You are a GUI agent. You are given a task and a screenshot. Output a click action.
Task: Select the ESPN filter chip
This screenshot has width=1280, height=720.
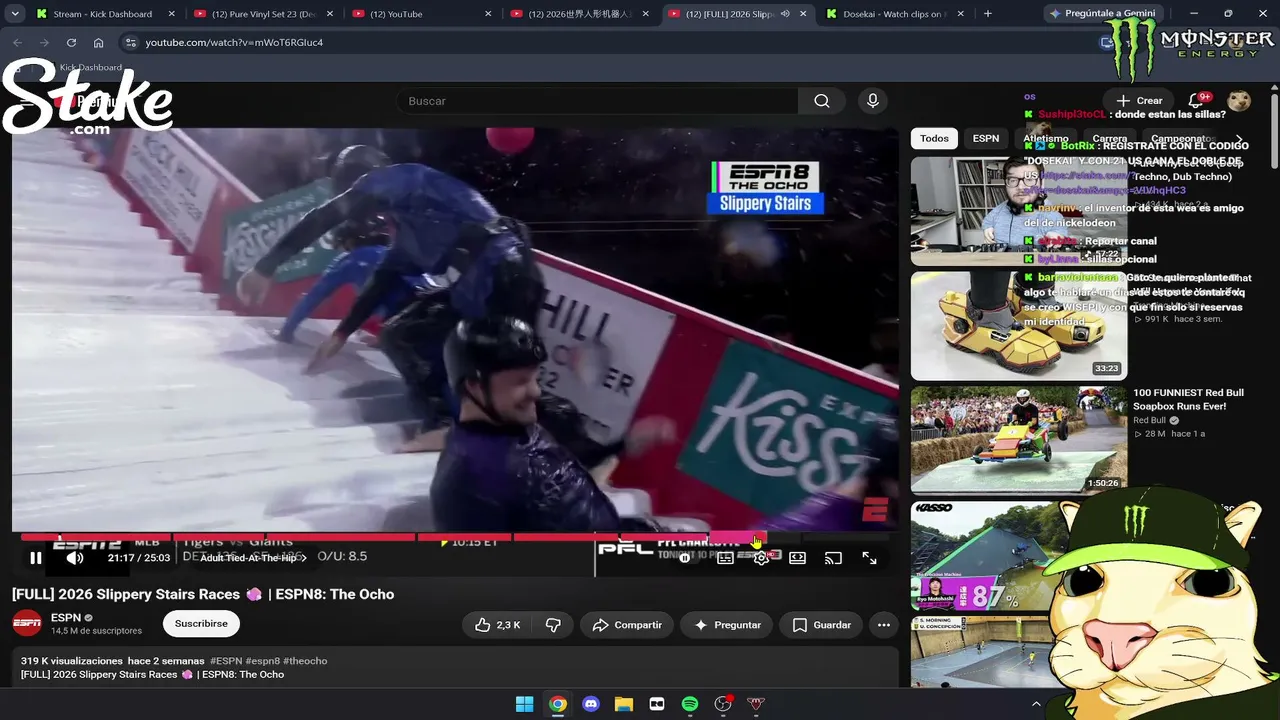(986, 139)
